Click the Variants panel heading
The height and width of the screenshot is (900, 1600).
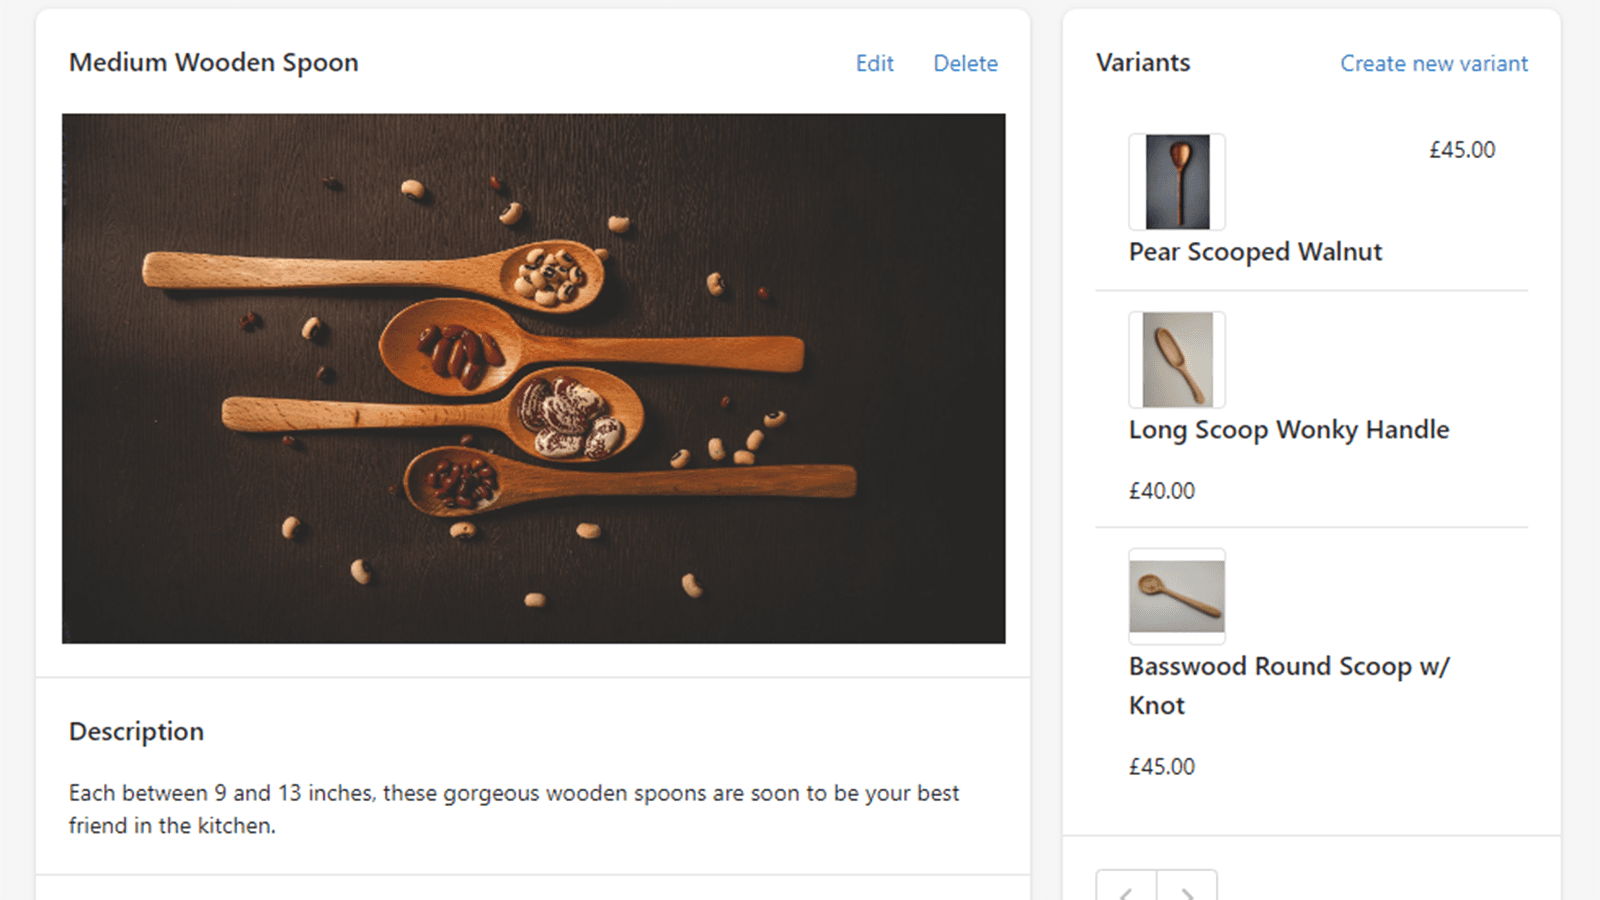1143,62
